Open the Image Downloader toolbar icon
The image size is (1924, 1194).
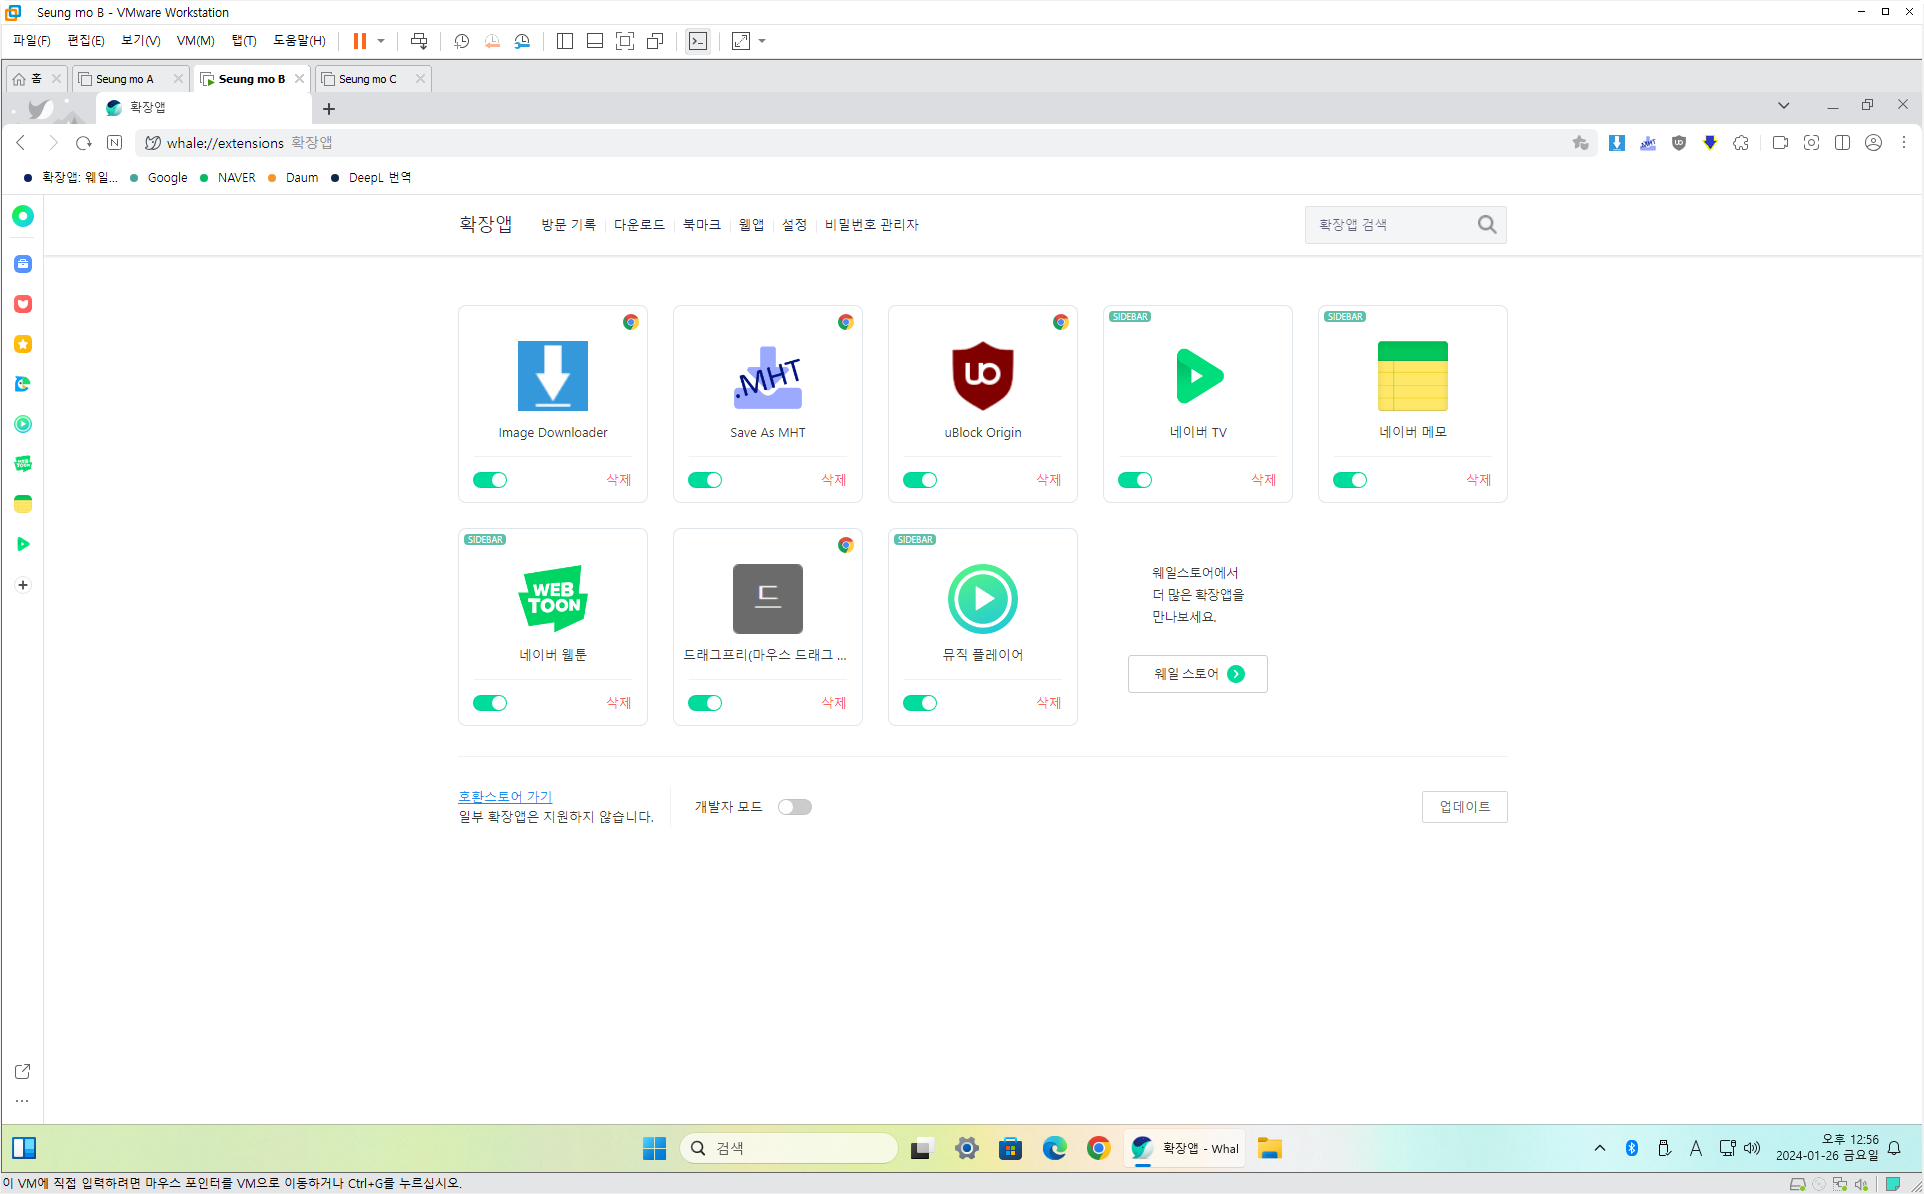click(1617, 143)
